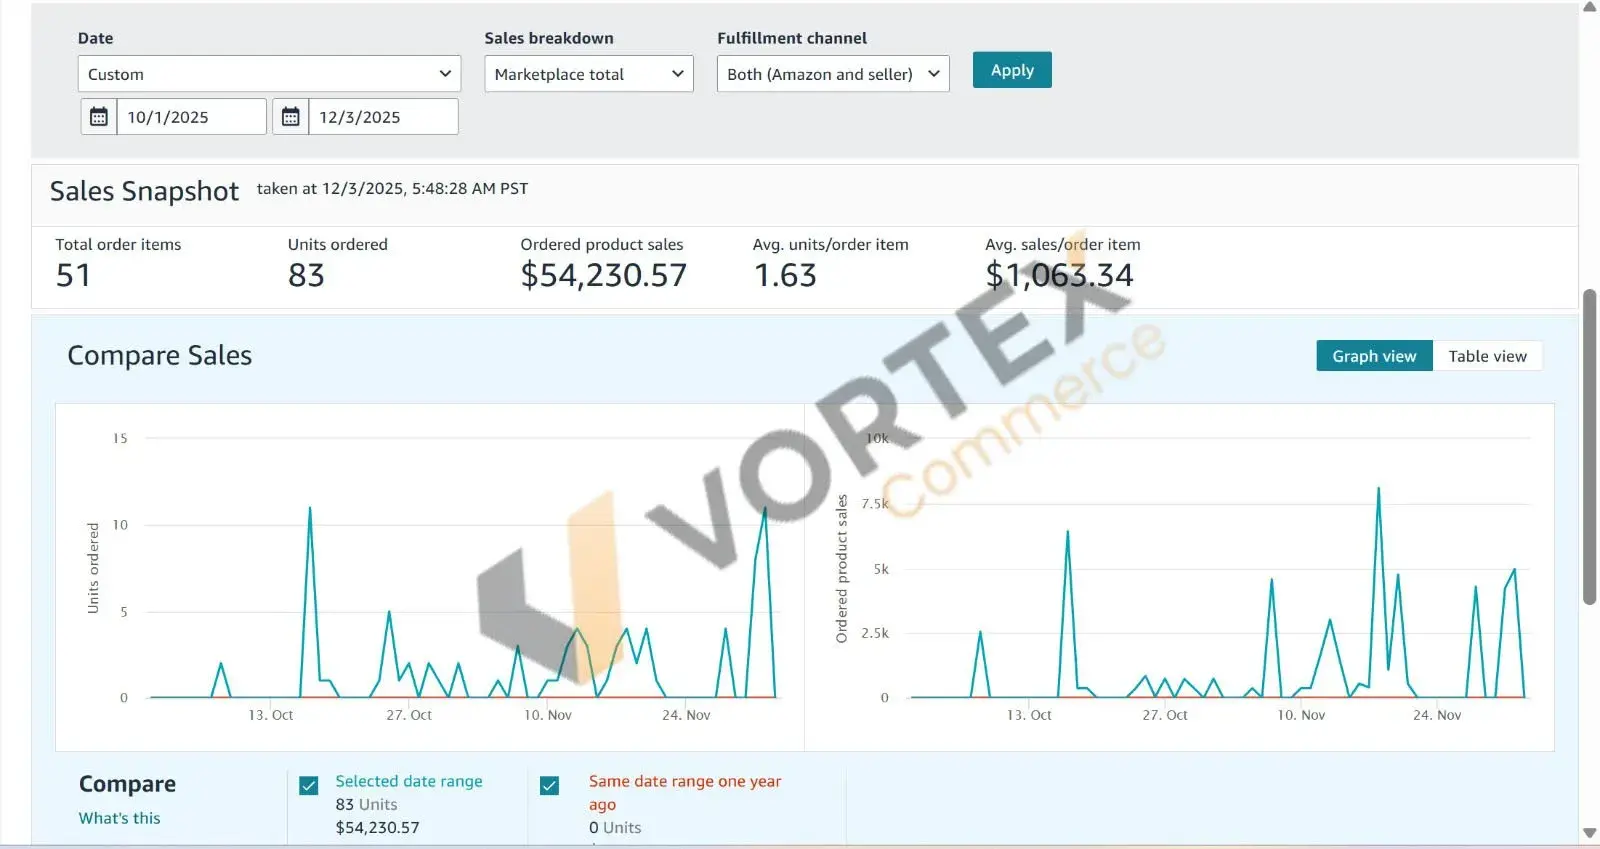Click the highest peak in Ordered product sales chart
This screenshot has width=1600, height=849.
point(1378,489)
